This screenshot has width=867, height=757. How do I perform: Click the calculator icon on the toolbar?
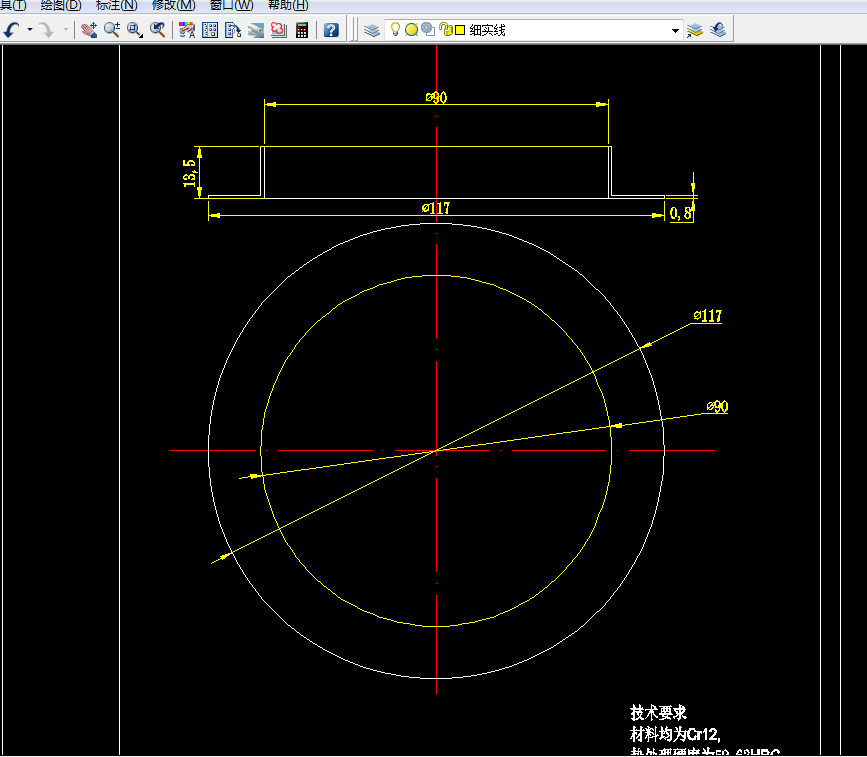click(x=302, y=29)
